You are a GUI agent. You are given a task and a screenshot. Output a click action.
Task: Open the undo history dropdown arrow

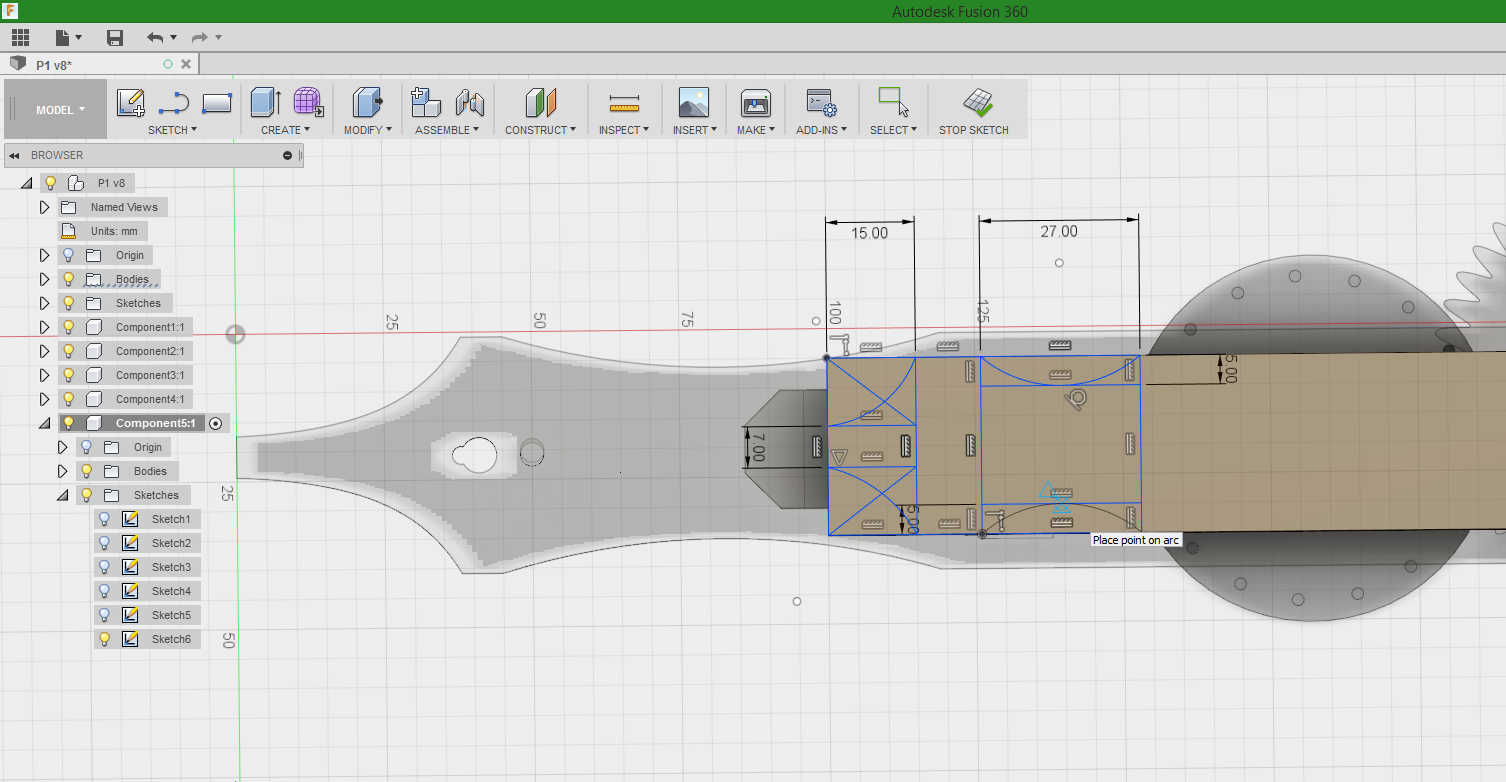tap(174, 38)
